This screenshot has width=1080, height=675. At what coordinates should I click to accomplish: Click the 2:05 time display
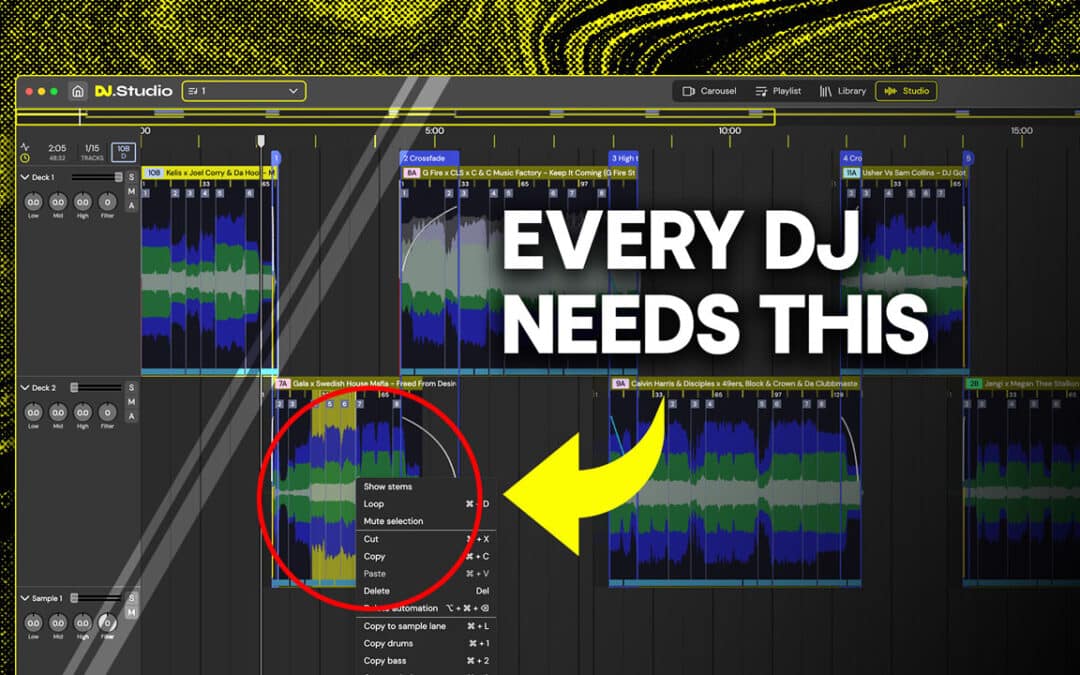[57, 148]
